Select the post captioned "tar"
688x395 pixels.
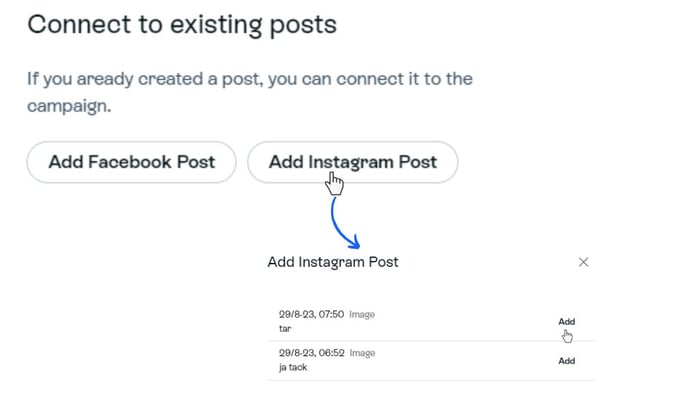(285, 328)
